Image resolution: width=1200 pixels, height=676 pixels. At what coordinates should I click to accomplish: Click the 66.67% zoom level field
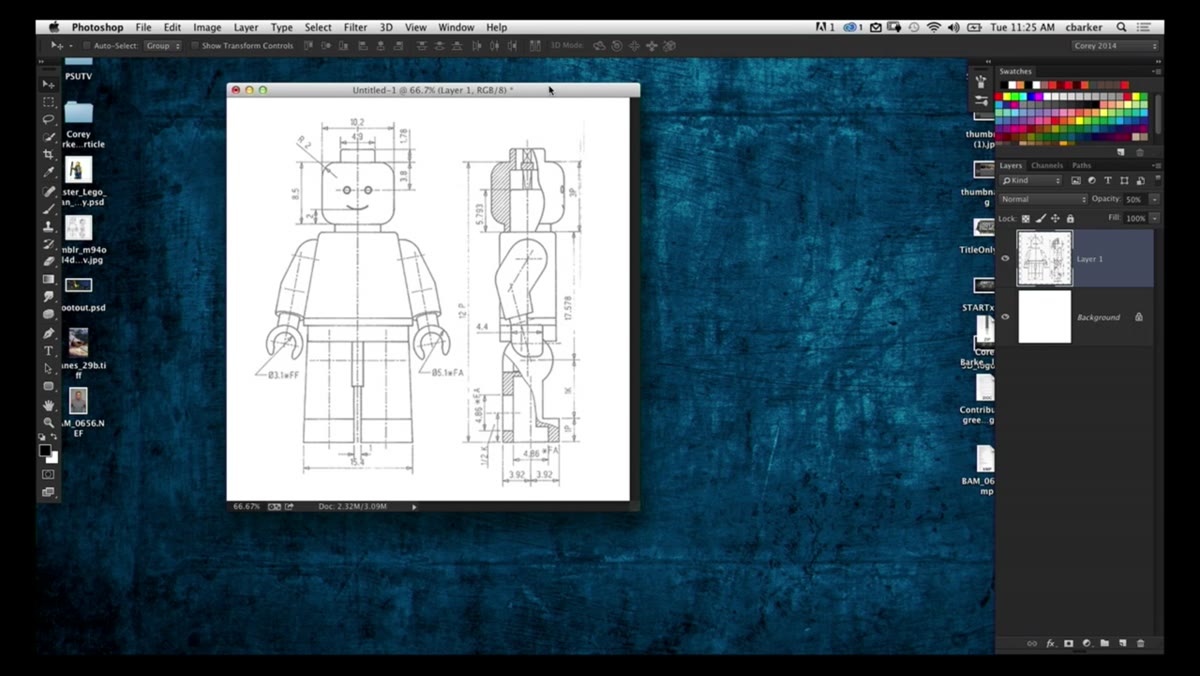246,507
